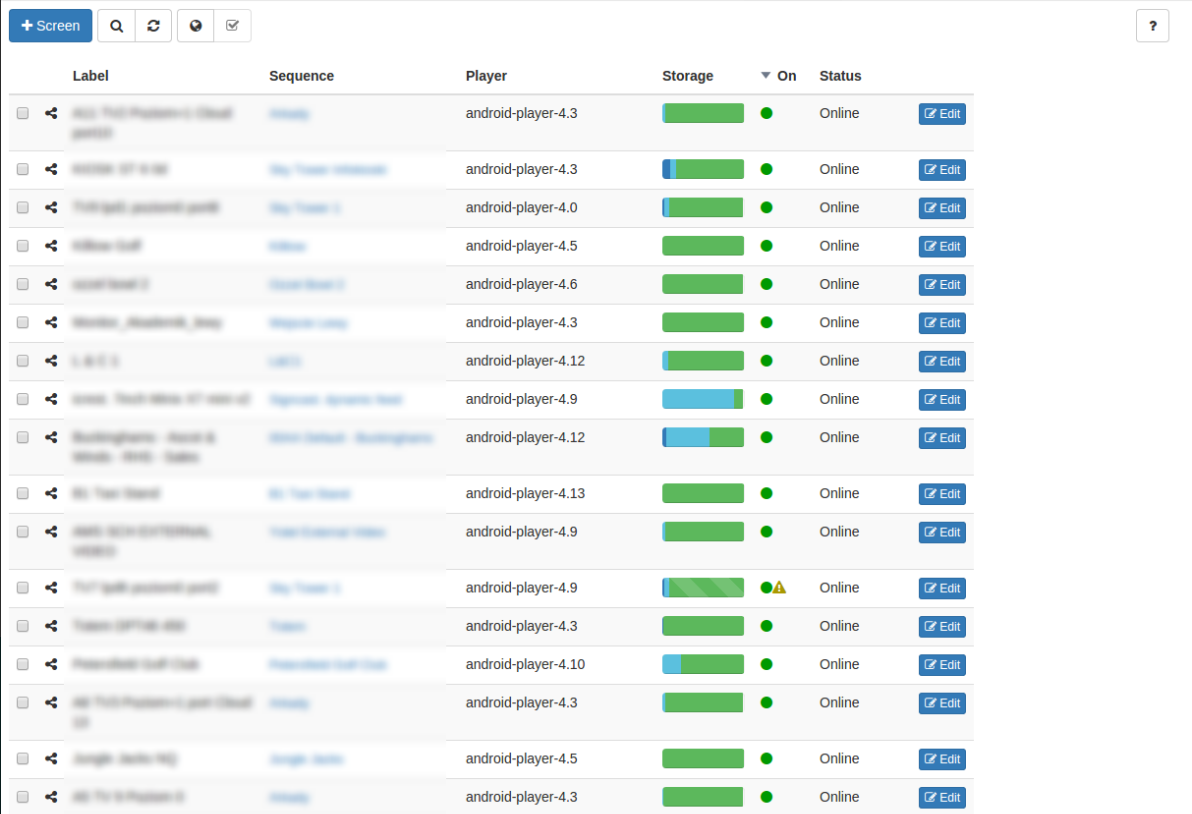Click storage bar in android-player-4.10 row
Image resolution: width=1192 pixels, height=814 pixels.
point(703,664)
